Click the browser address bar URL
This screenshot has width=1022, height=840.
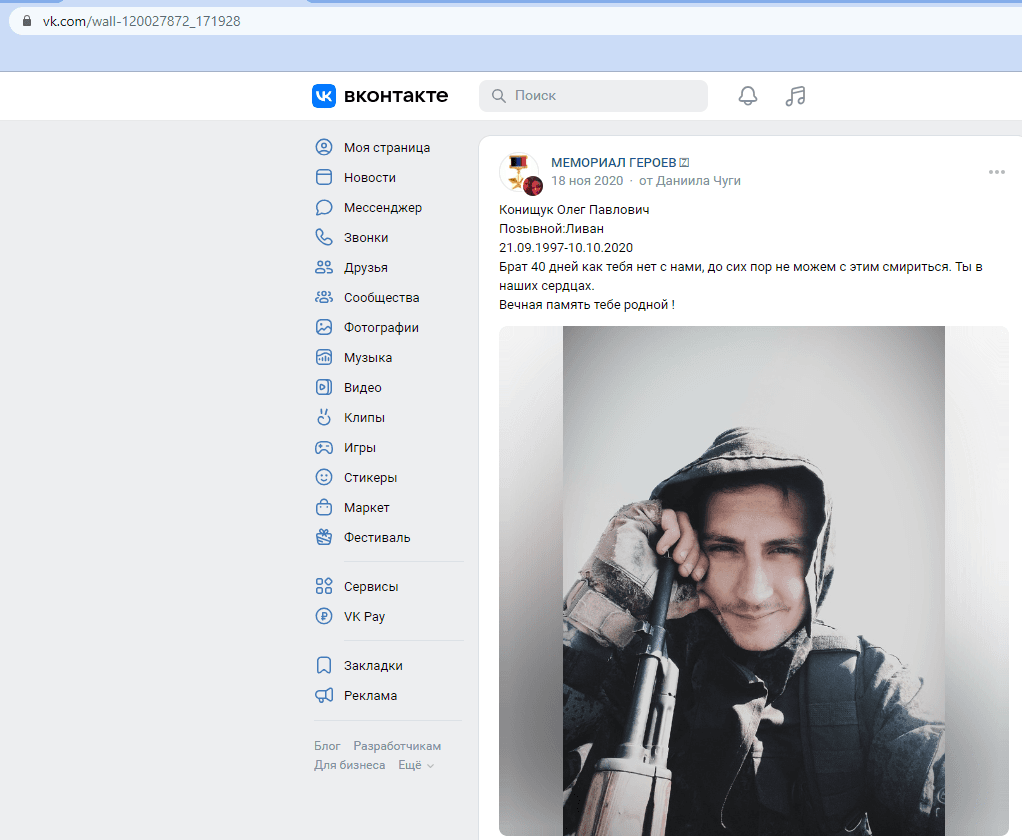click(141, 21)
